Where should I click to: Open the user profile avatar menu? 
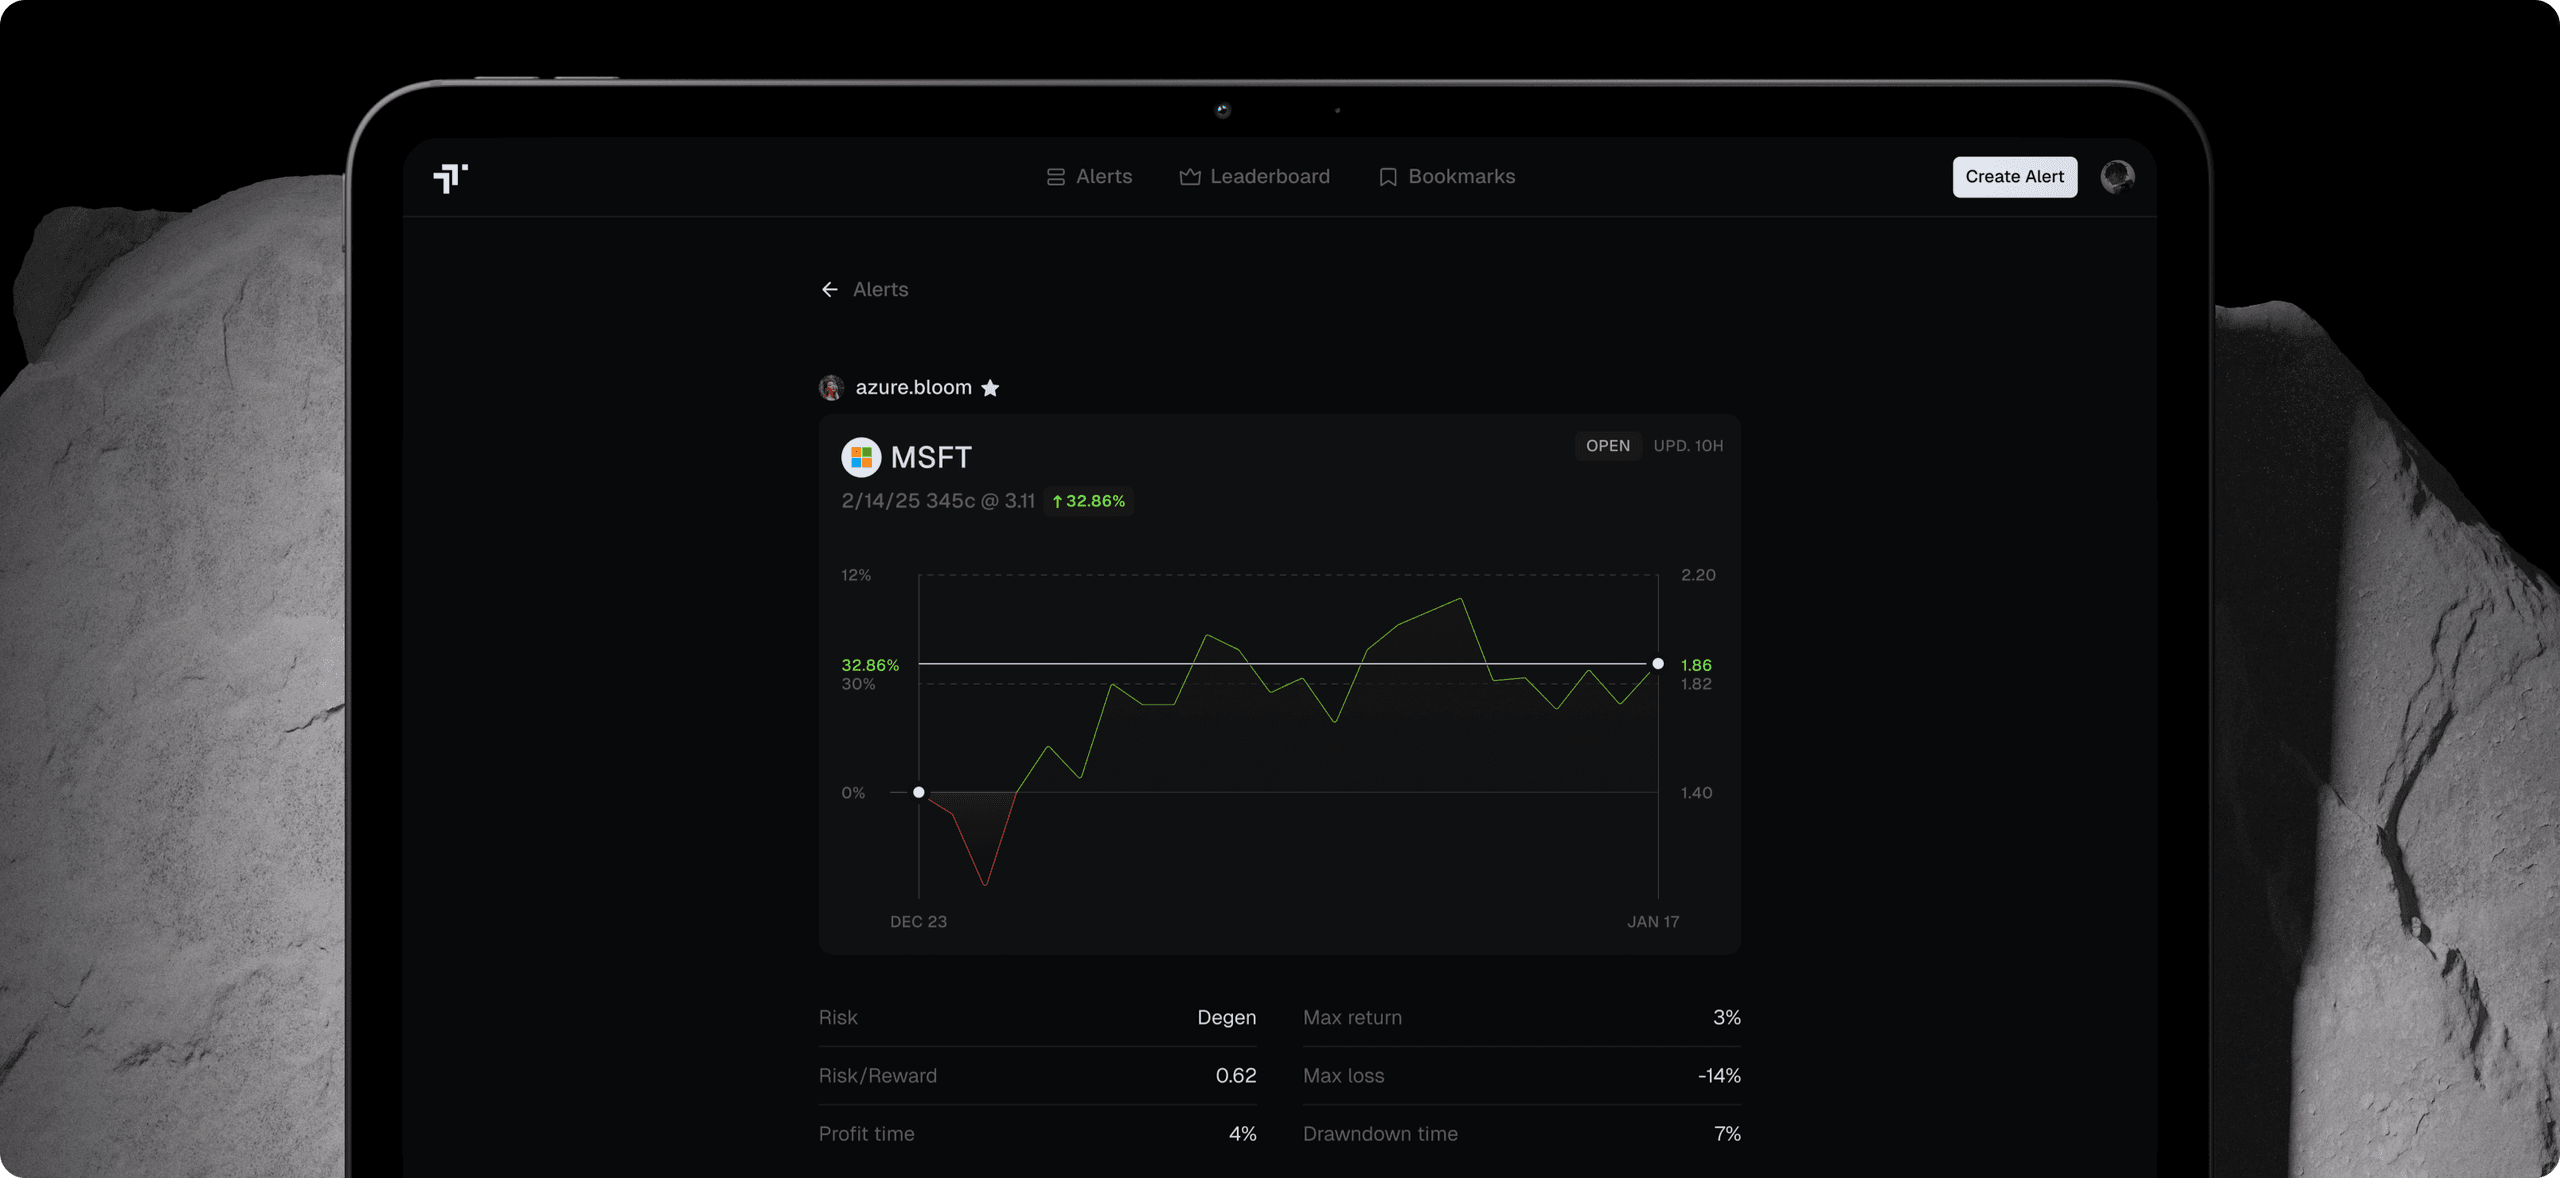pos(2116,177)
